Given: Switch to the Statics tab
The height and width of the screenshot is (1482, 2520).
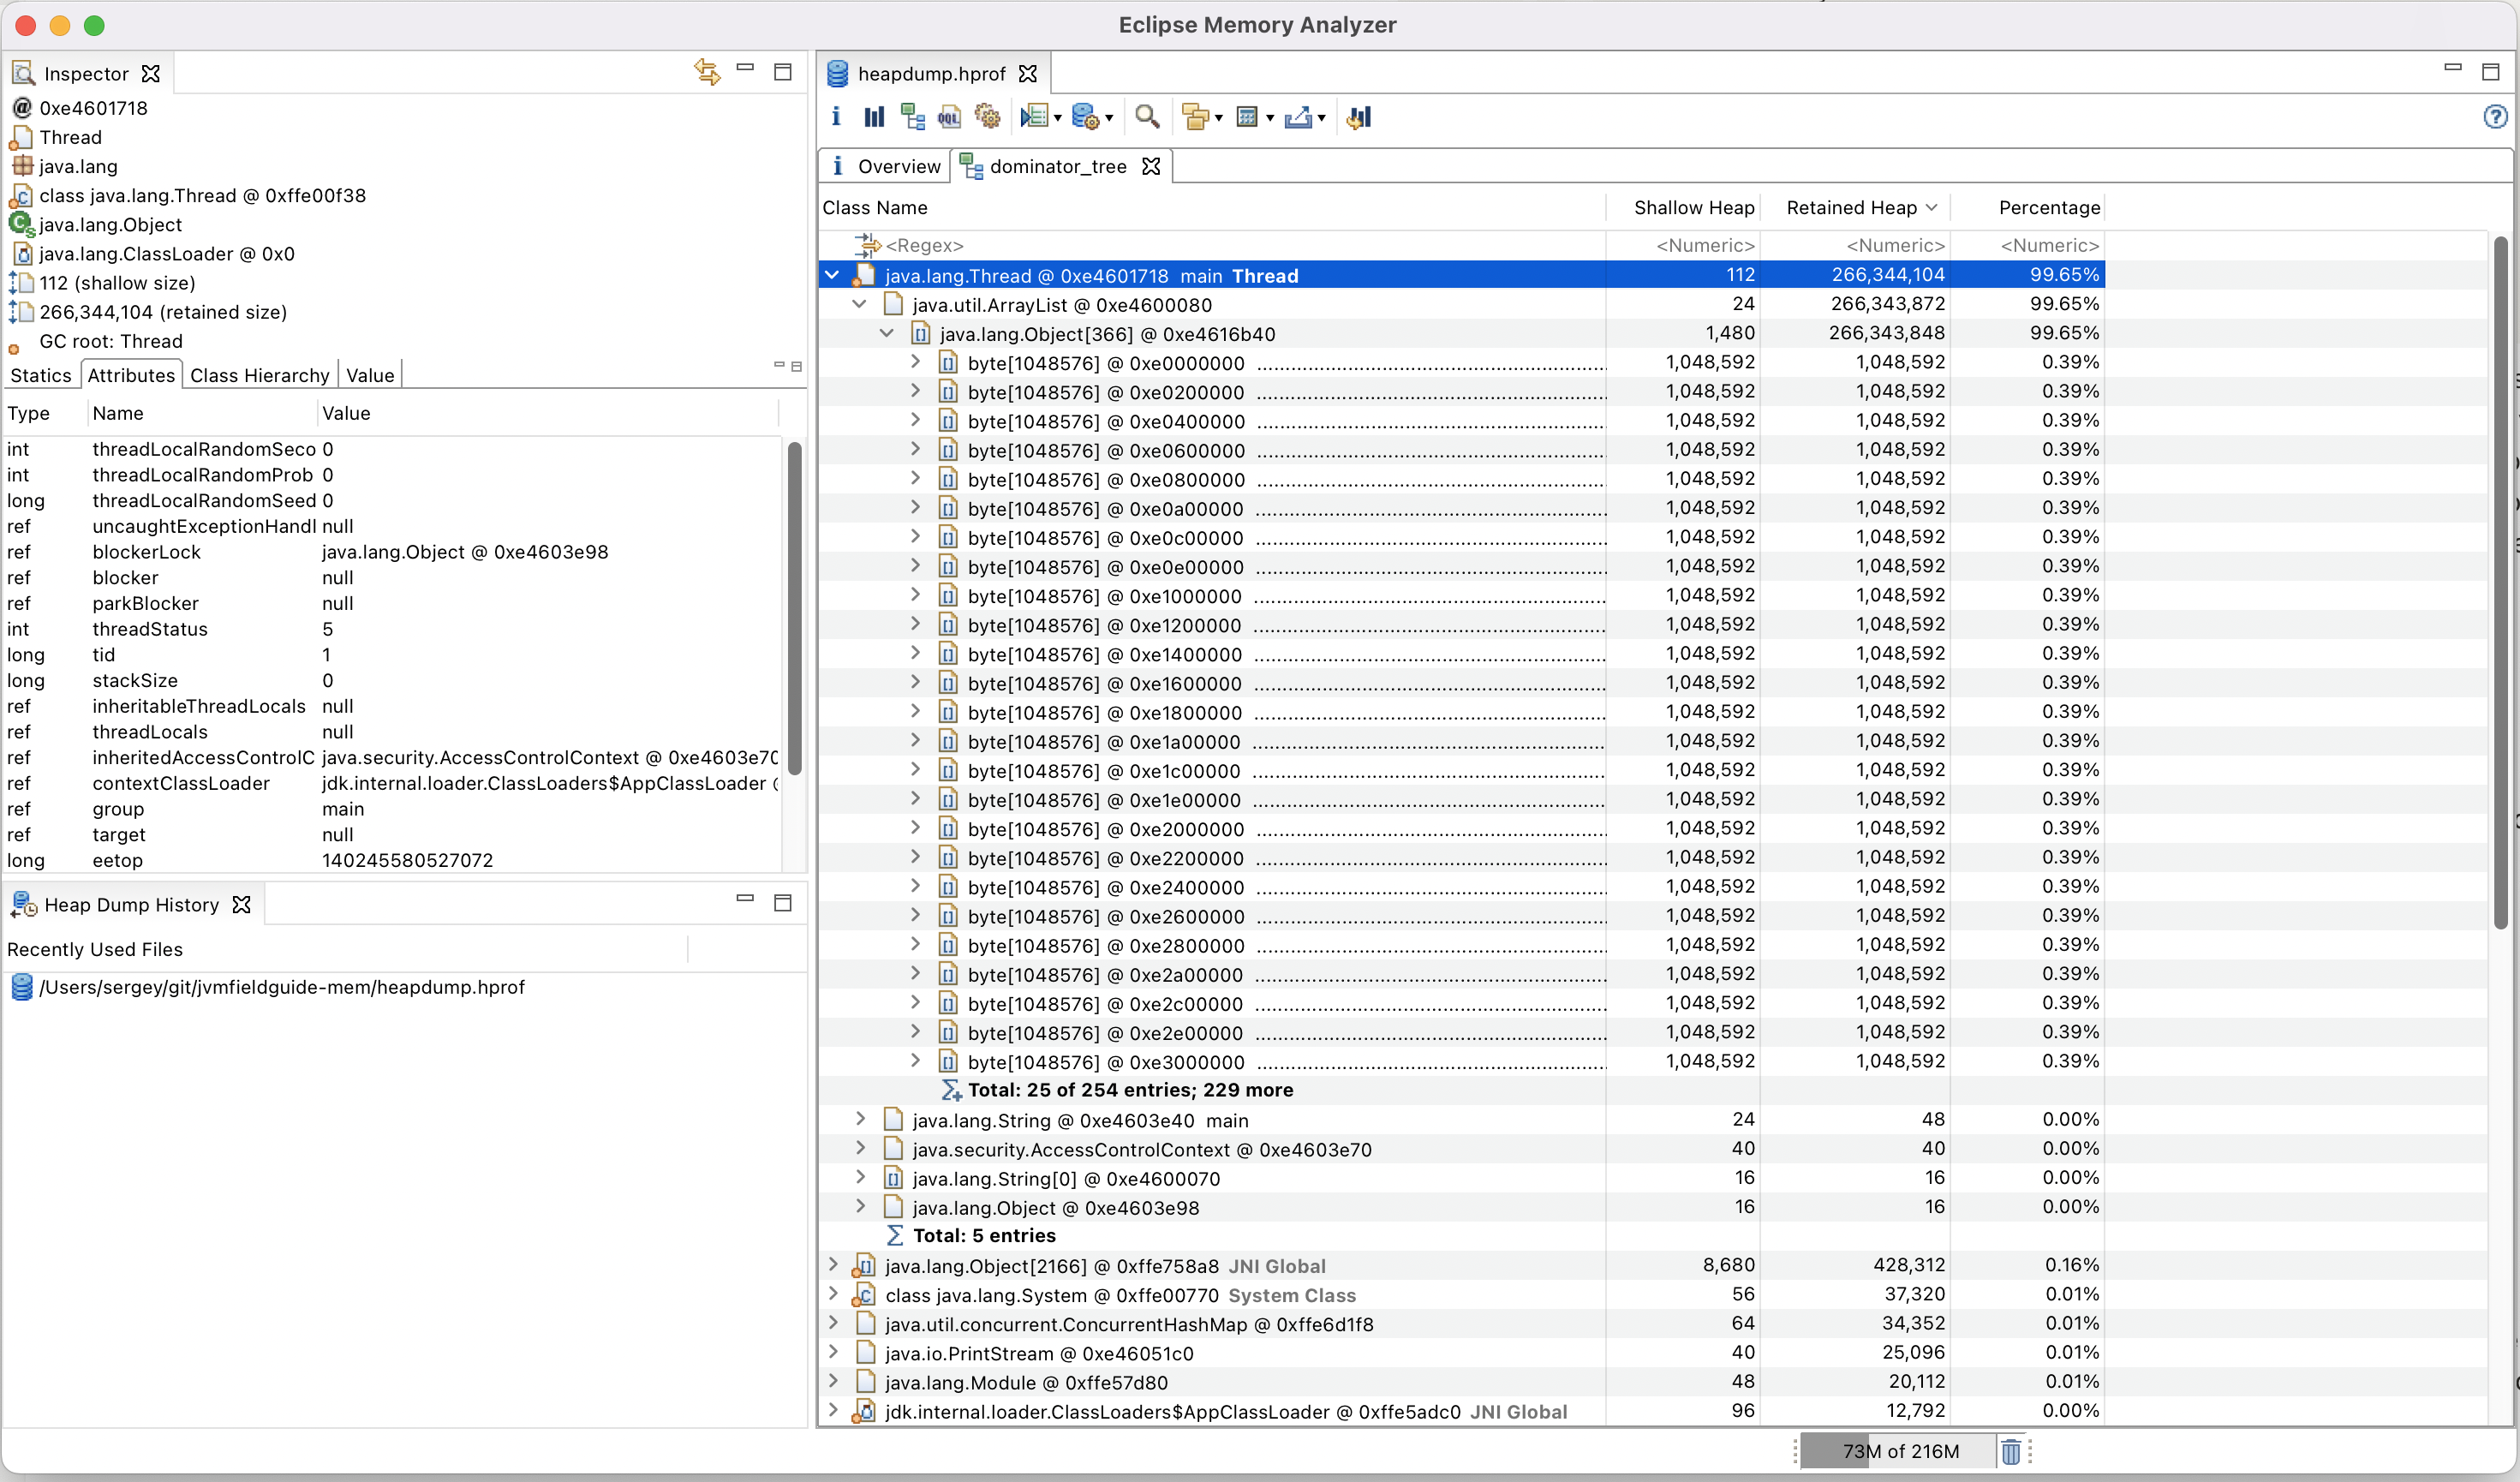Looking at the screenshot, I should point(41,375).
